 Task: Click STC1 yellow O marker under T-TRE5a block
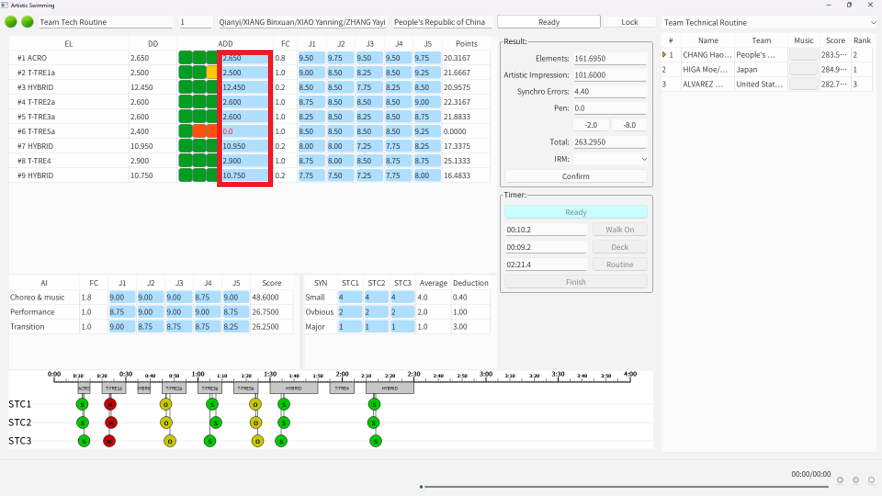pos(255,404)
